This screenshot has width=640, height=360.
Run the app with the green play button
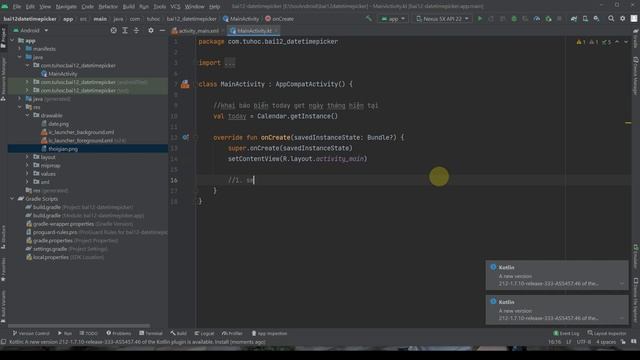coord(480,19)
